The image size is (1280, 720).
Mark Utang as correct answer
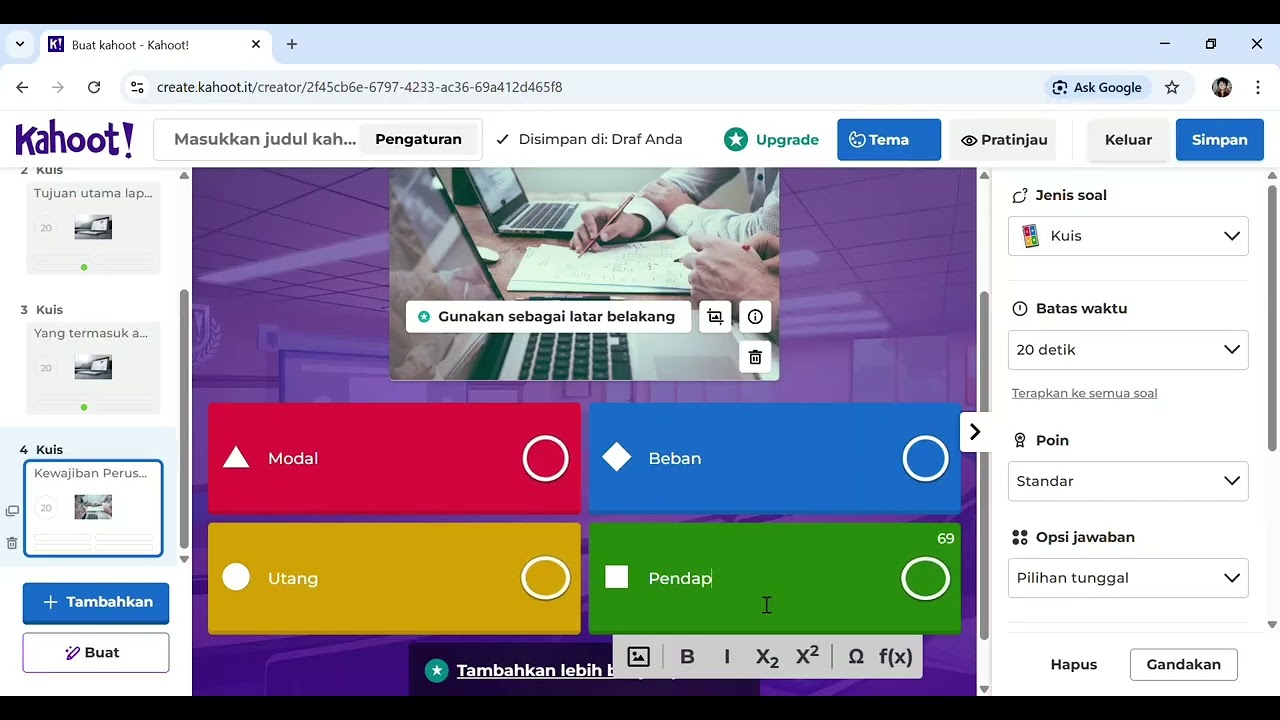pos(546,578)
